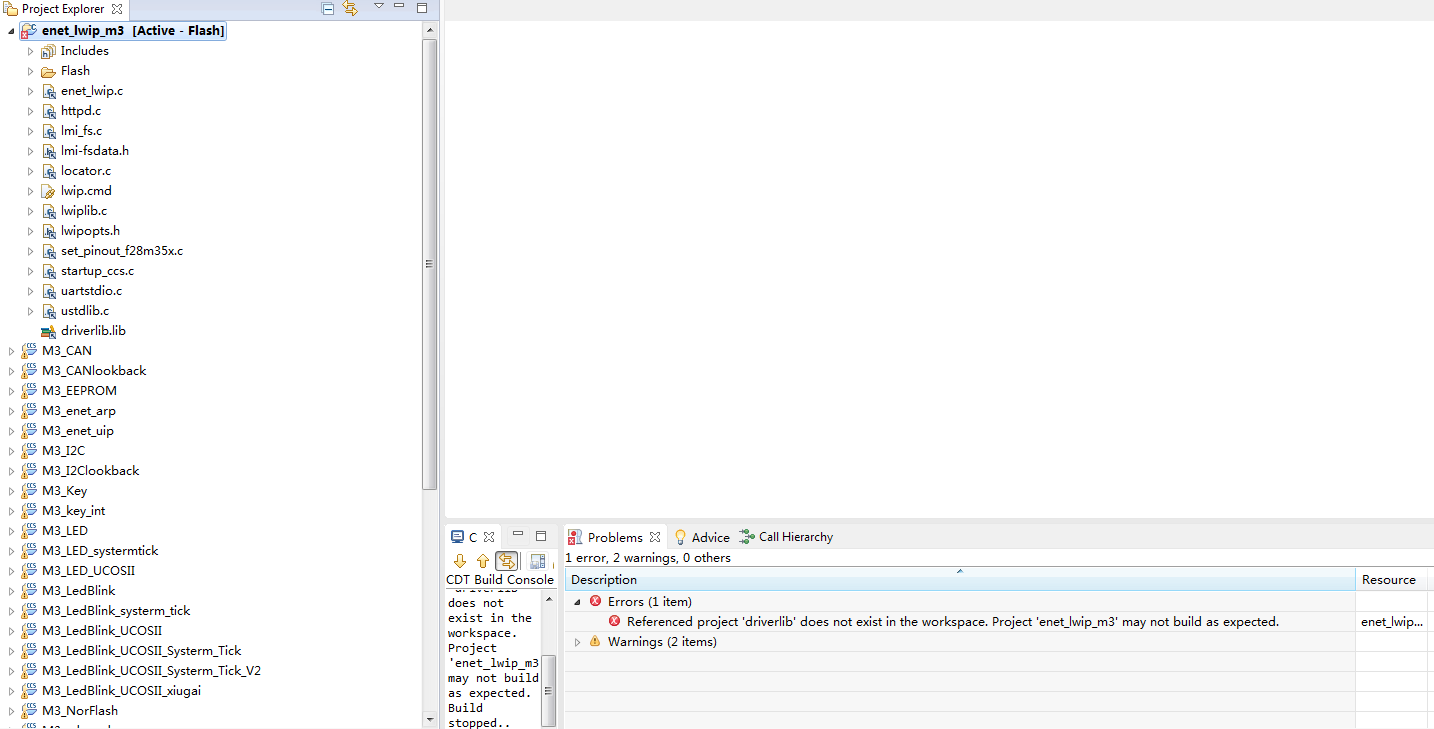Expand the Warnings (2 items) group
The image size is (1434, 729).
(577, 642)
